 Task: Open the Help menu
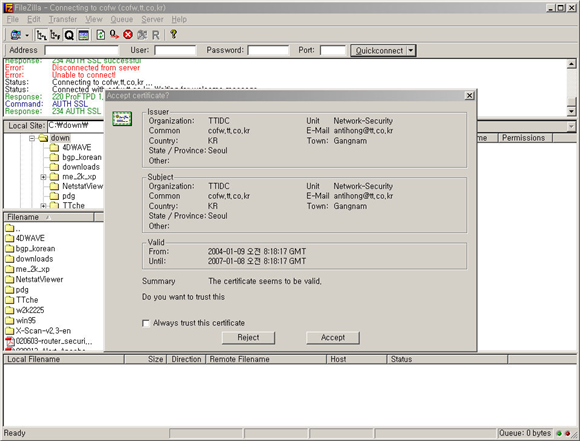179,19
